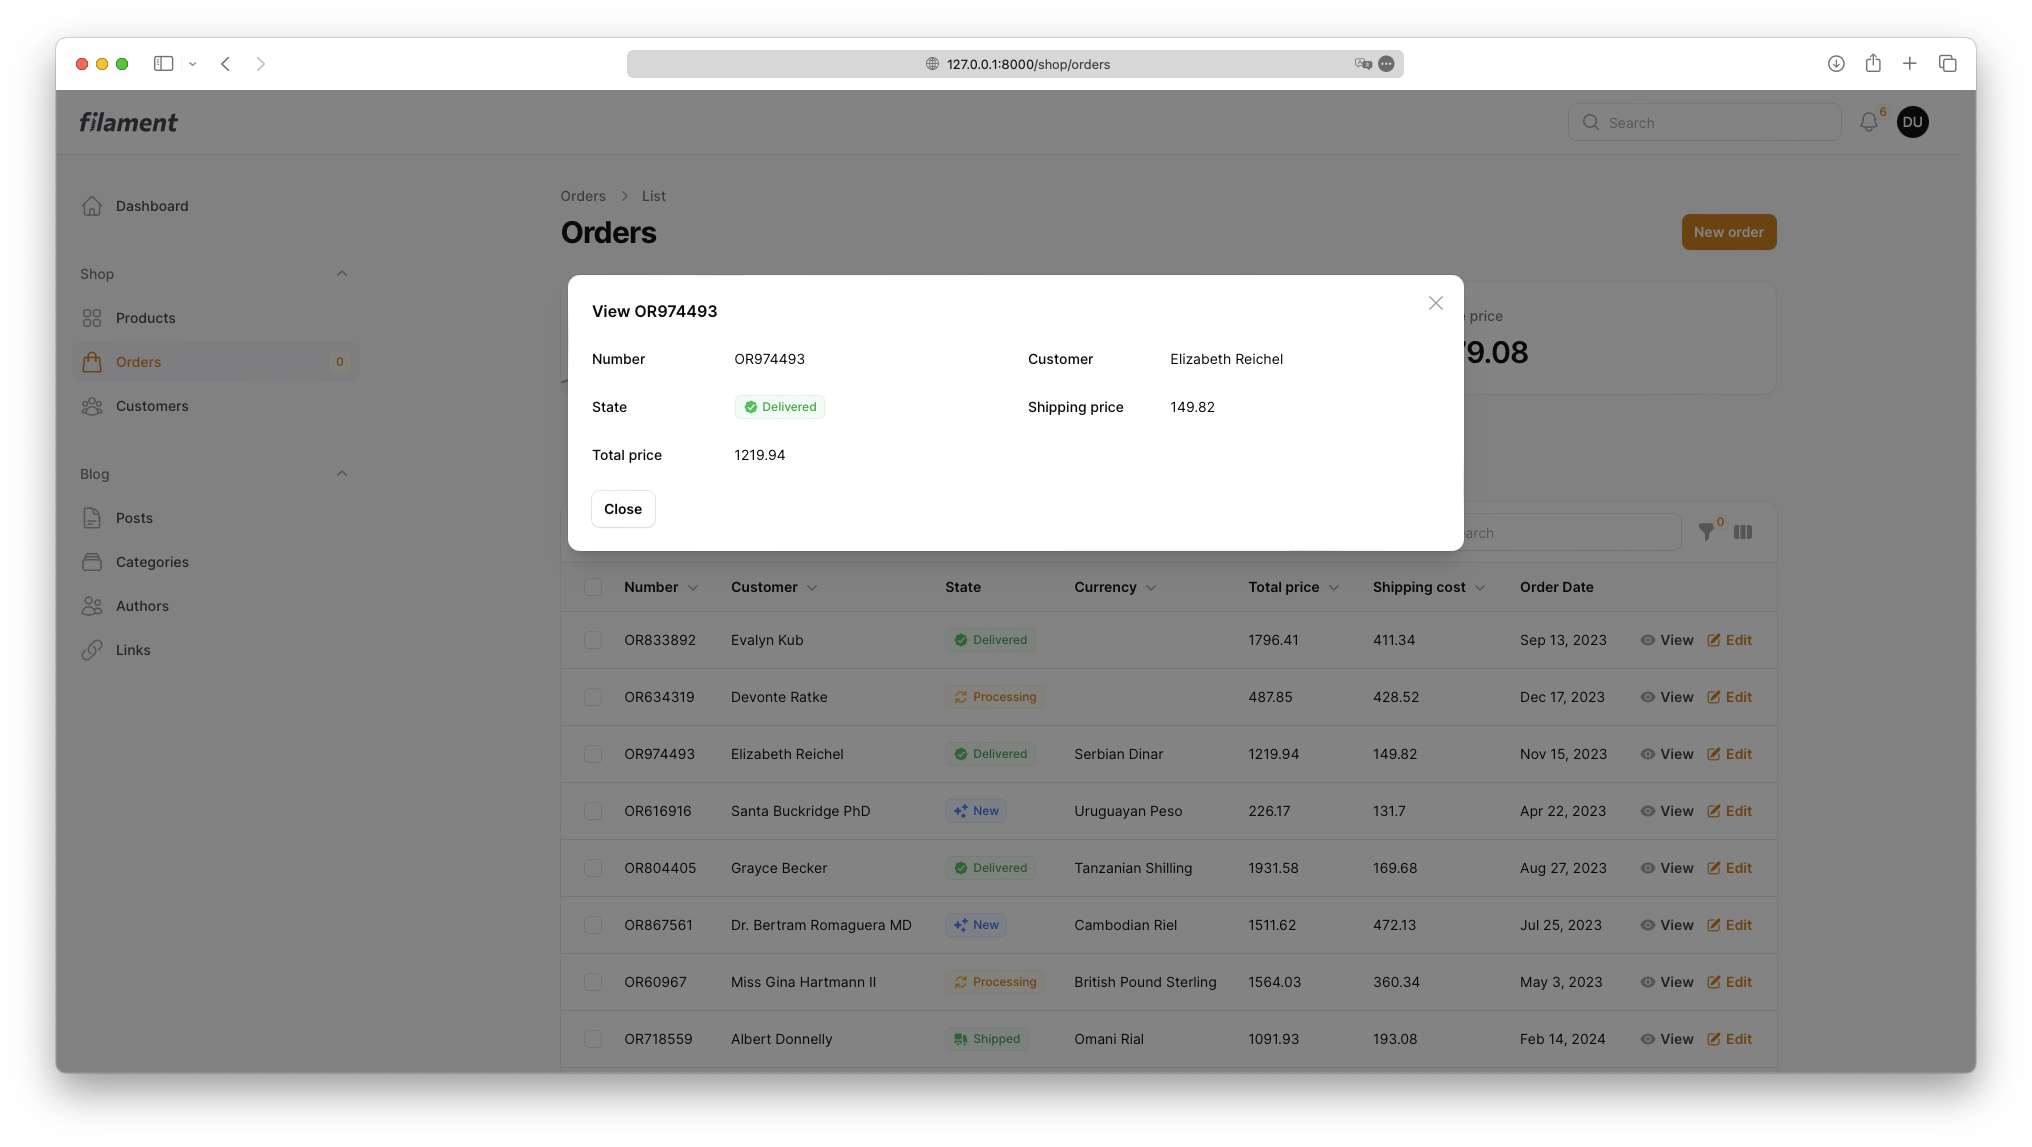
Task: Click the DU user avatar
Action: click(x=1912, y=122)
